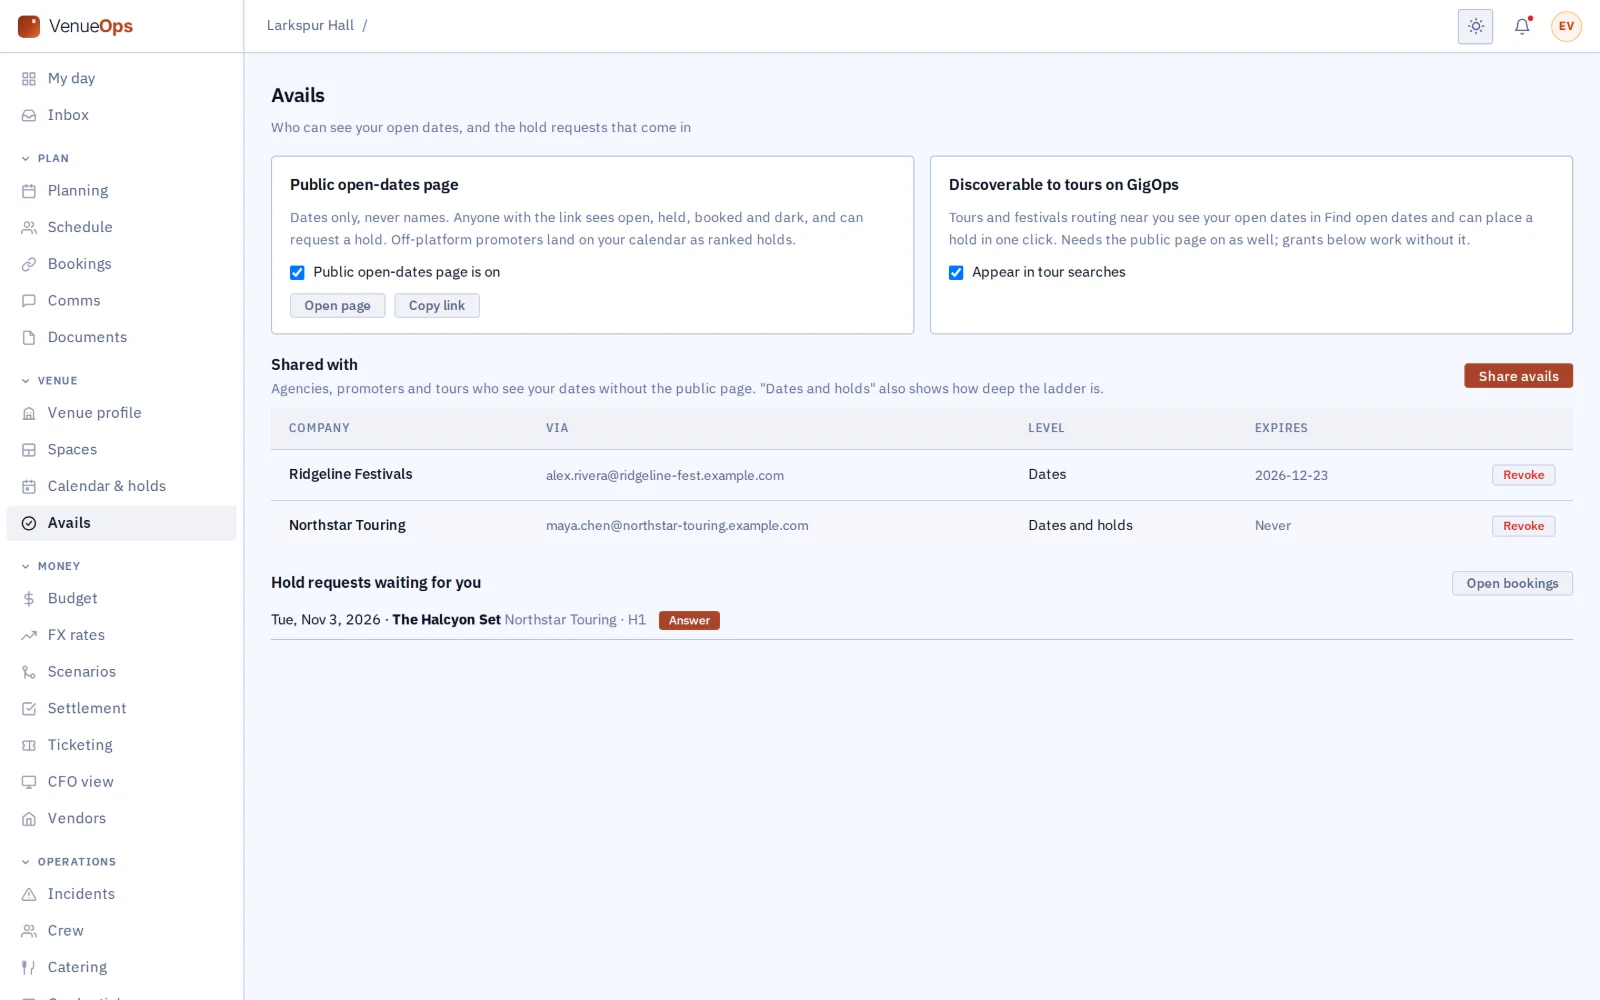Answer The Halcyon Set hold request
Viewport: 1600px width, 1000px height.
coord(689,620)
